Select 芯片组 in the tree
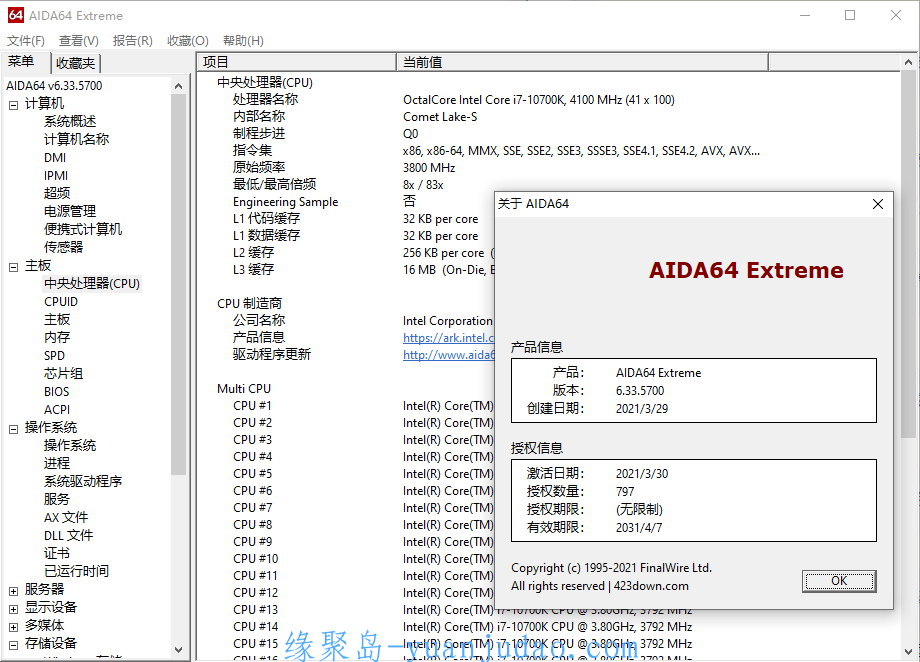920x662 pixels. 63,373
